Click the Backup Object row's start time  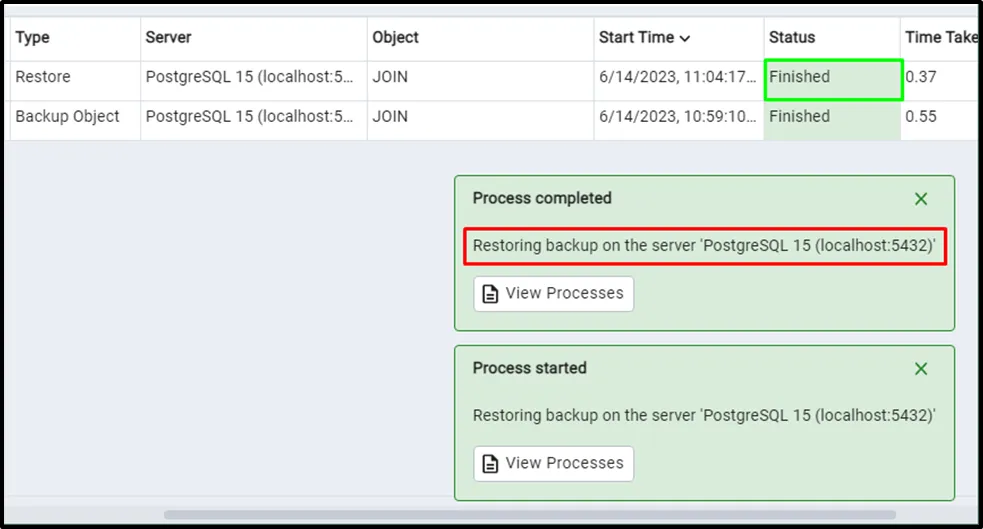[x=677, y=116]
